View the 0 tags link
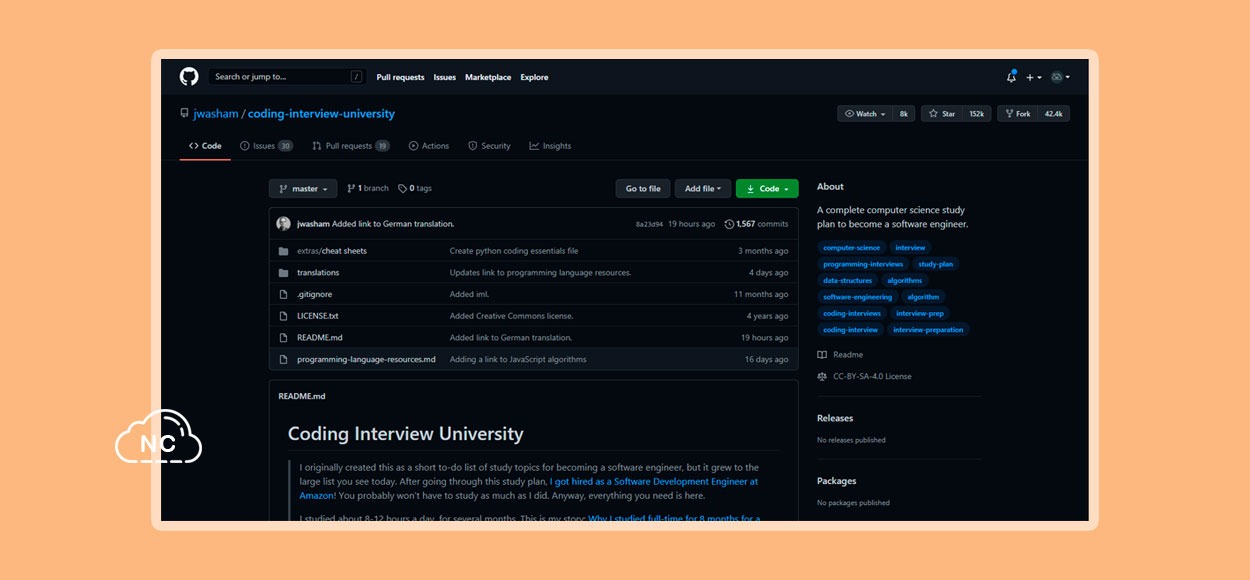Viewport: 1250px width, 580px height. click(x=415, y=189)
